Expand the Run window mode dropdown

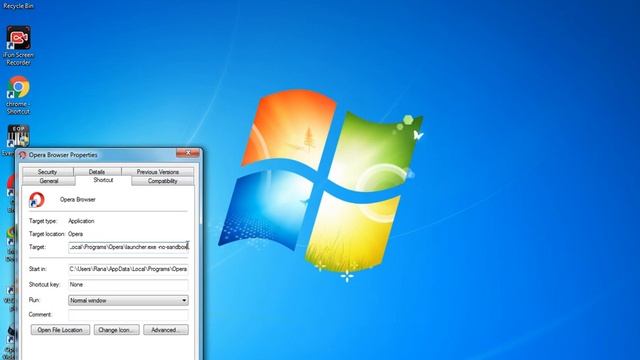coord(129,300)
